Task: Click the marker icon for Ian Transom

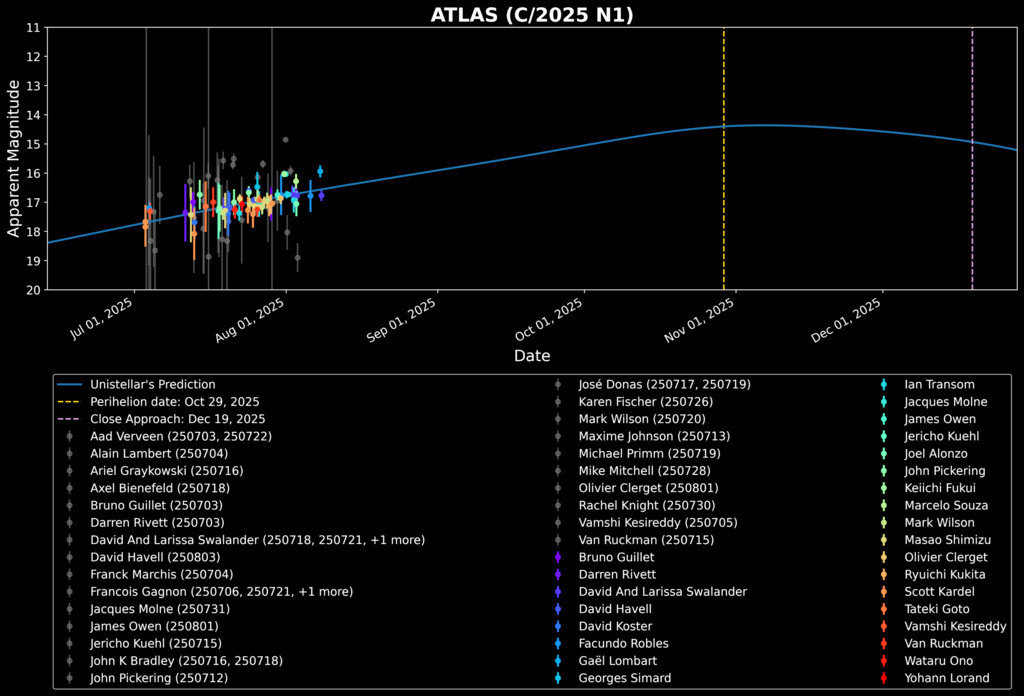Action: point(883,384)
